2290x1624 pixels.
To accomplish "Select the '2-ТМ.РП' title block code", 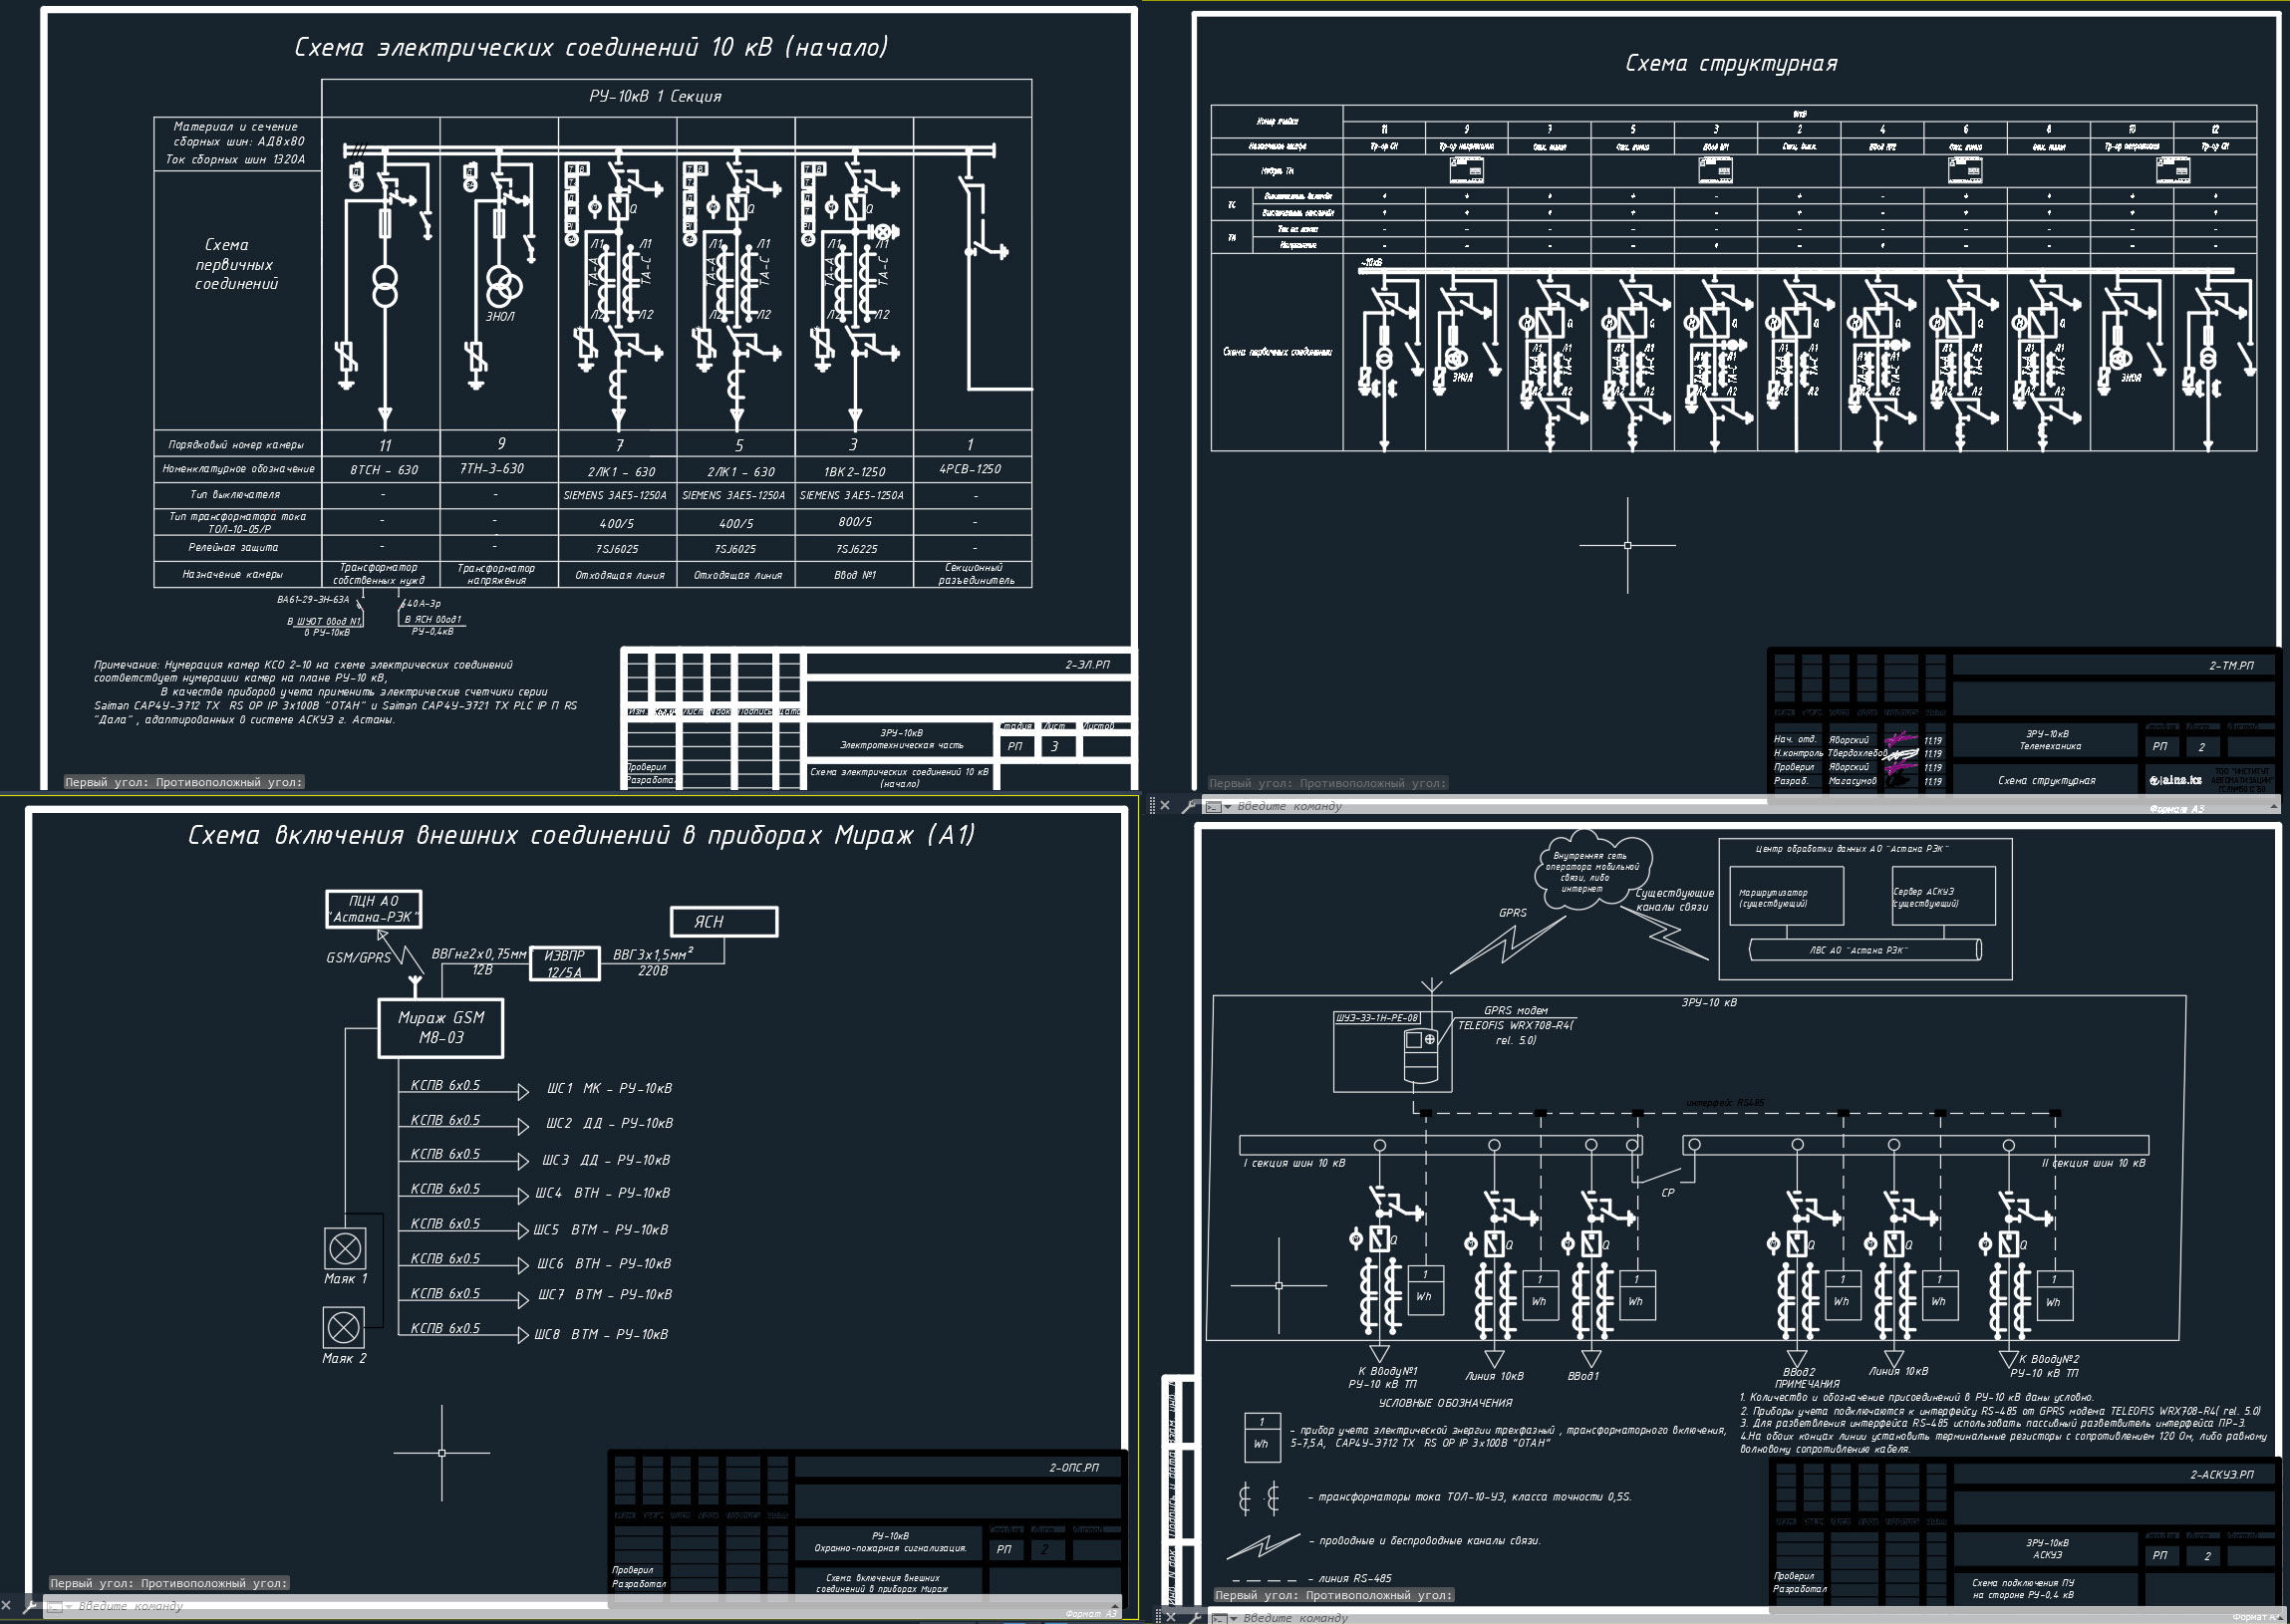I will point(2232,665).
